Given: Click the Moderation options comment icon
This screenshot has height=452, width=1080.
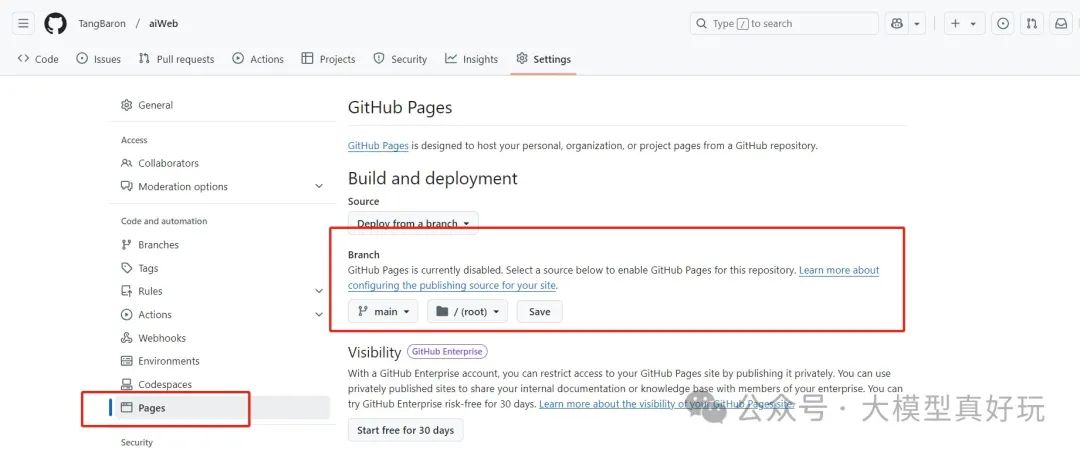Looking at the screenshot, I should click(x=127, y=187).
